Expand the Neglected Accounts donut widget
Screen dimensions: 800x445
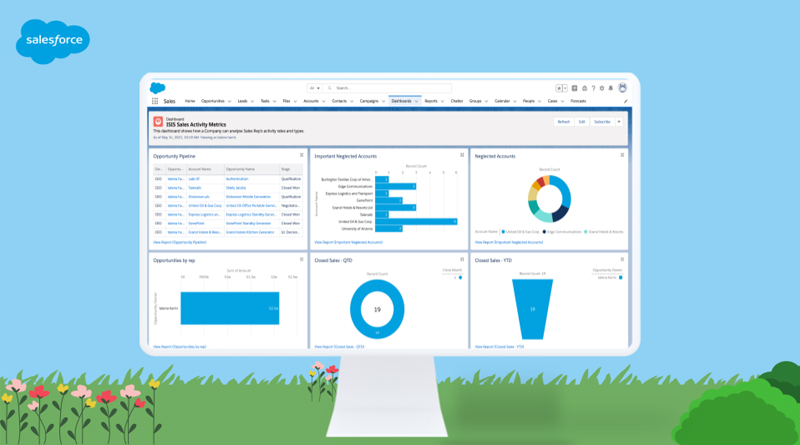622,155
